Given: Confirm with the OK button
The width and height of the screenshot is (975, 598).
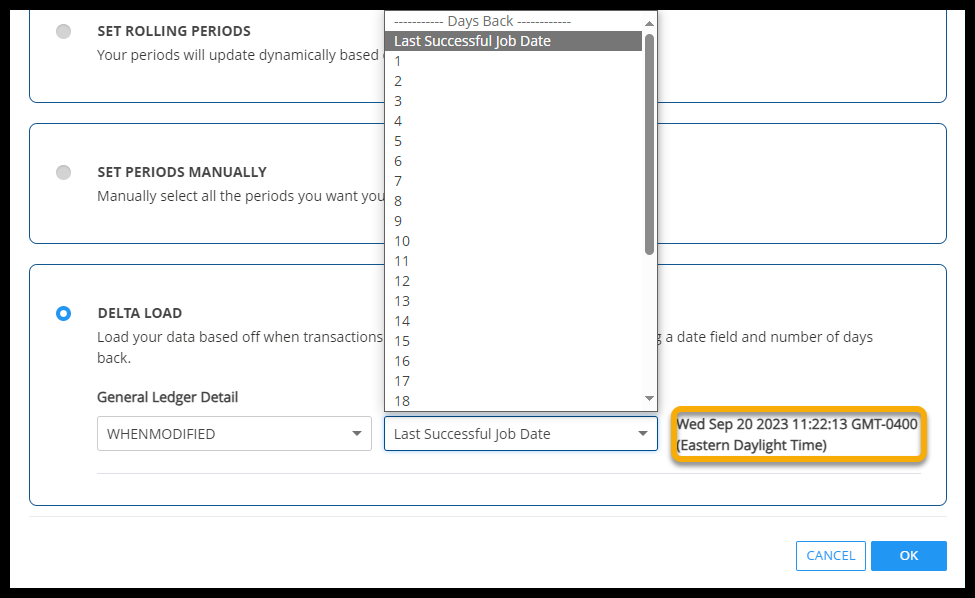Looking at the screenshot, I should pos(908,556).
